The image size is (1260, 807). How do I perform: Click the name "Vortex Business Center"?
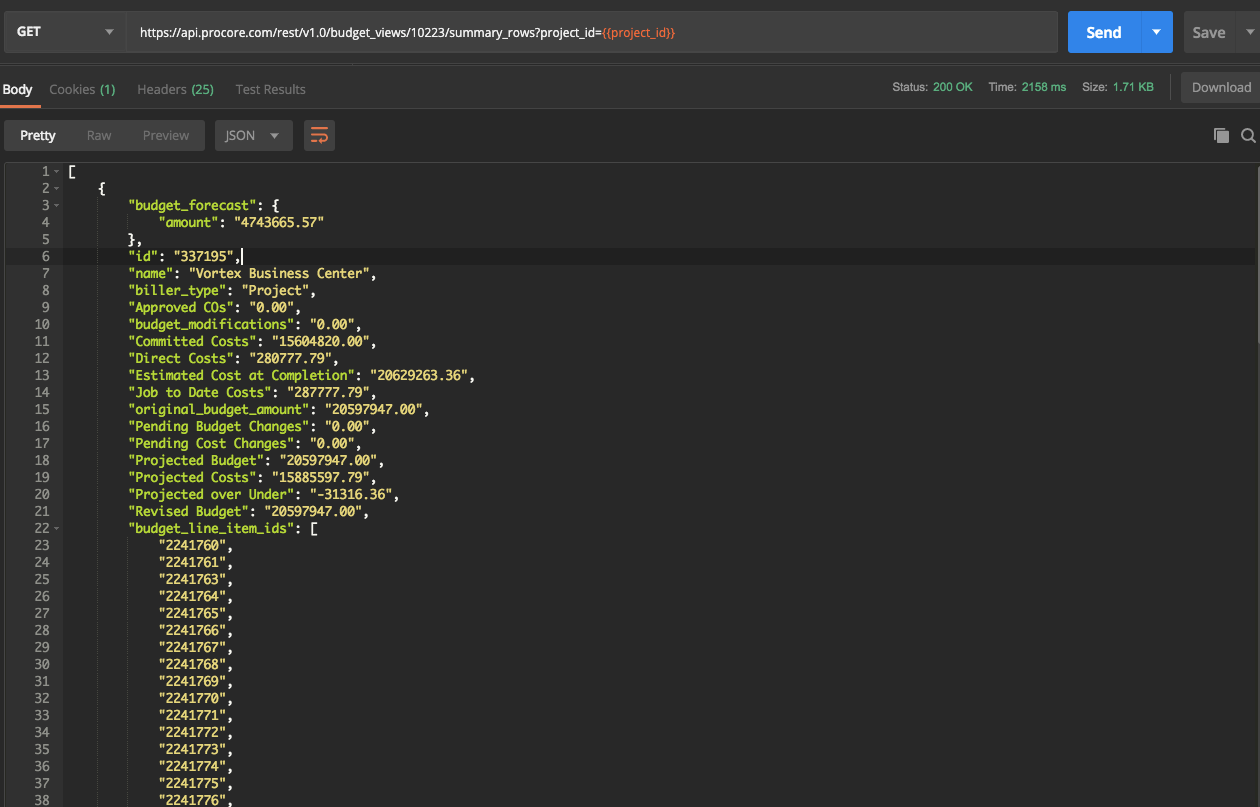[x=279, y=274]
